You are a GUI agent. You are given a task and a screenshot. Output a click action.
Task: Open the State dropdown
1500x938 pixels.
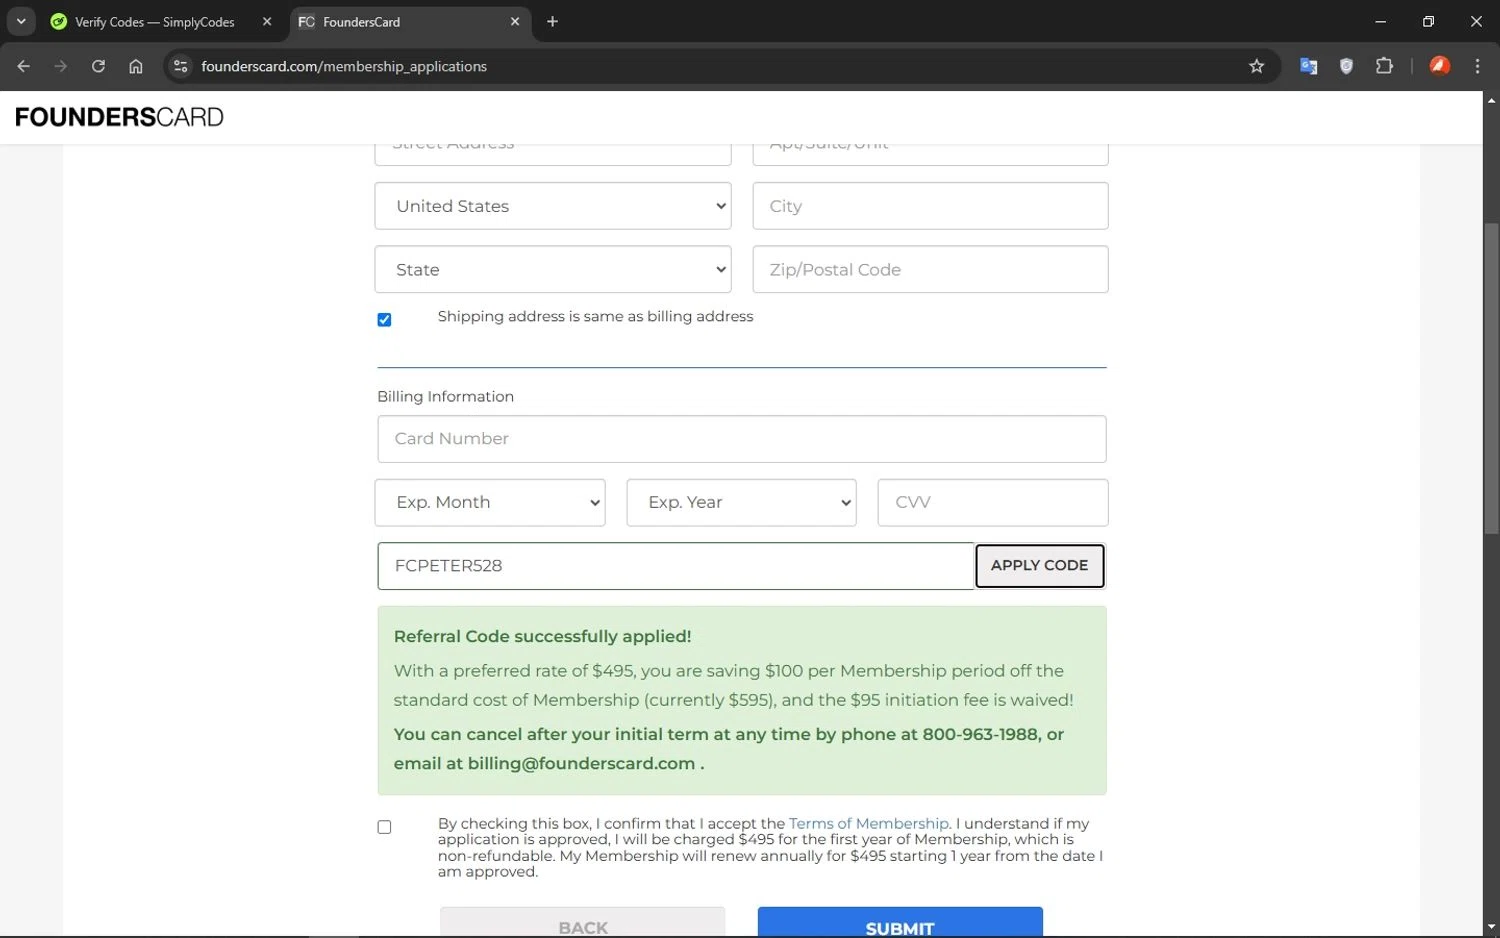[x=553, y=270]
